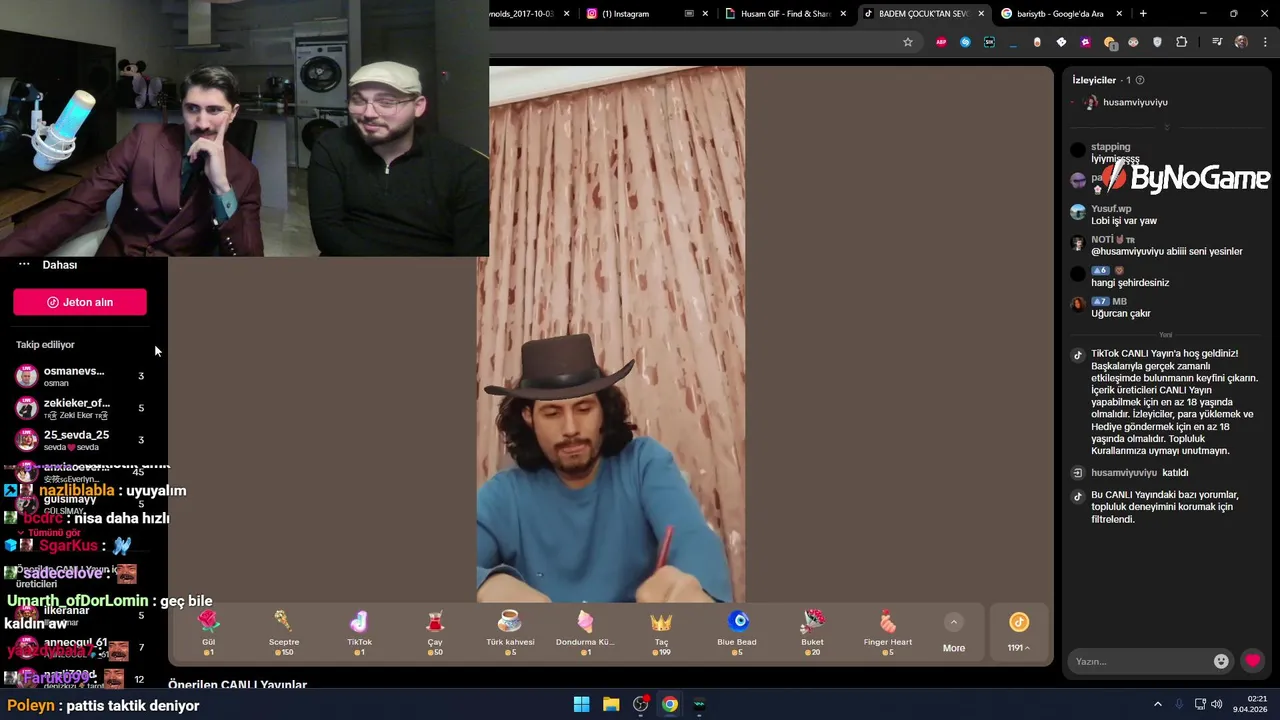Click the live stream video
Screen dimensions: 1280x720
pyautogui.click(x=610, y=335)
